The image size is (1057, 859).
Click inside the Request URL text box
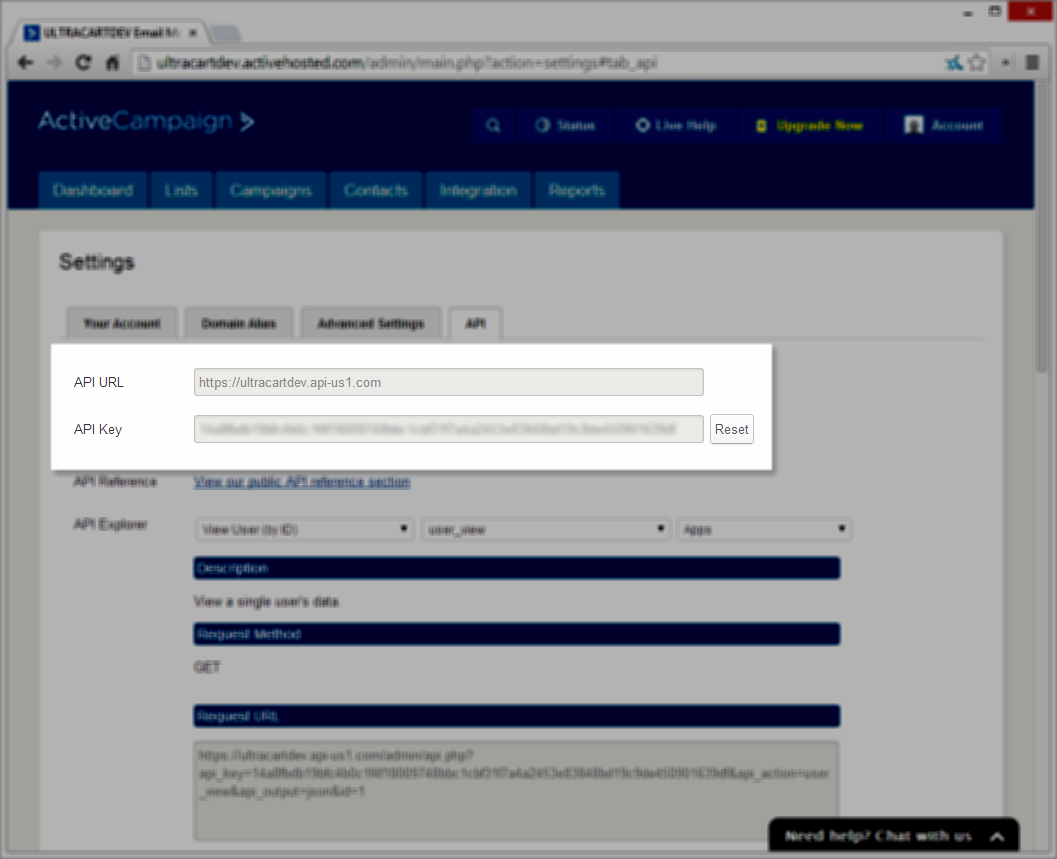coord(516,791)
